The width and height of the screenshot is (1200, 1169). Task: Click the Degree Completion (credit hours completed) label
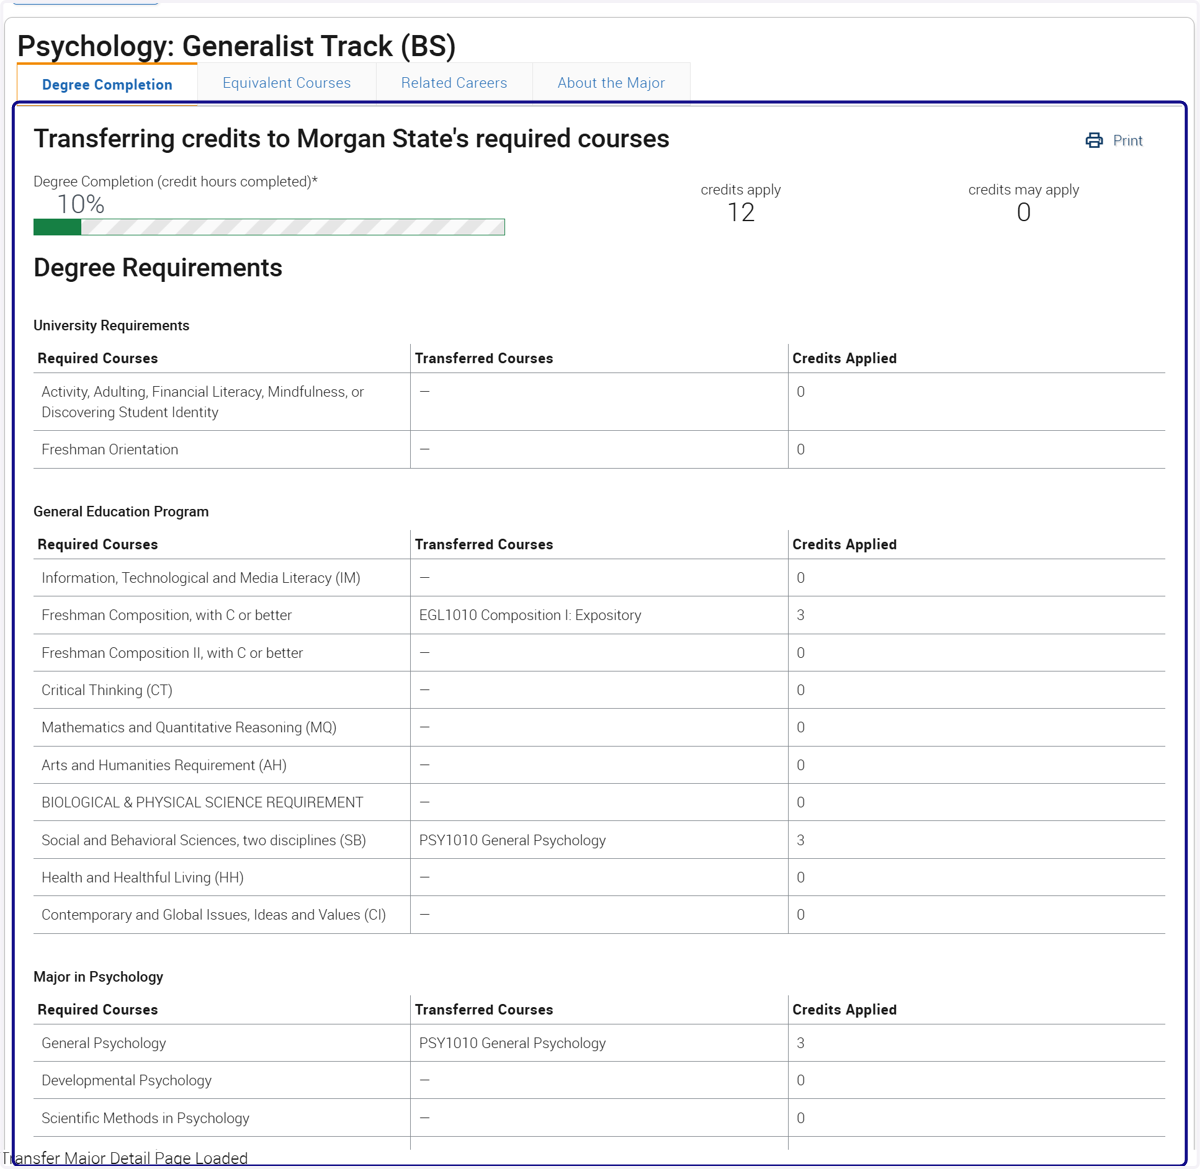(x=176, y=182)
